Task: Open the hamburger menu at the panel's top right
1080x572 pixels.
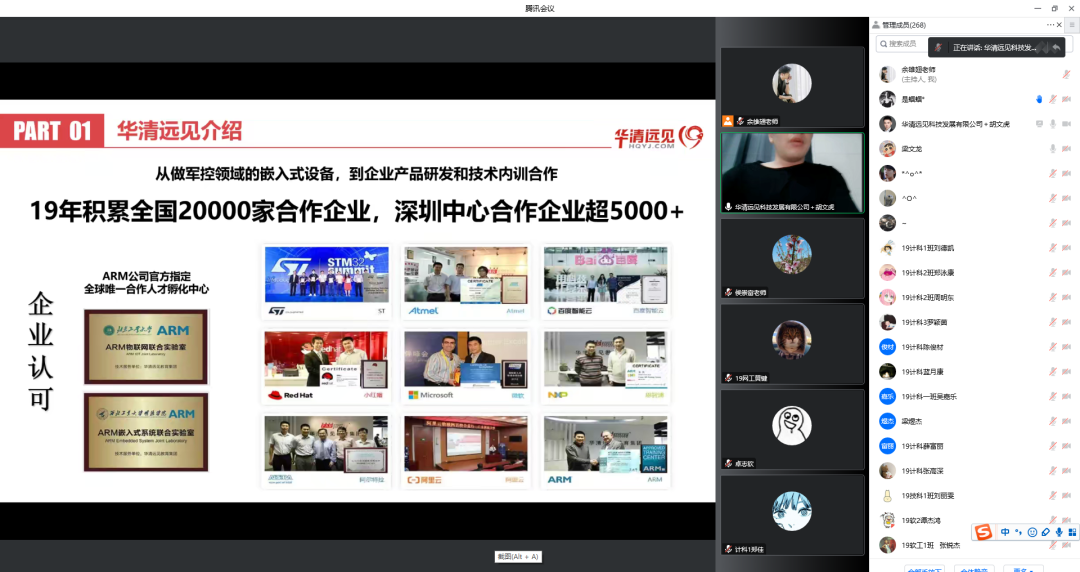Action: 1072,25
